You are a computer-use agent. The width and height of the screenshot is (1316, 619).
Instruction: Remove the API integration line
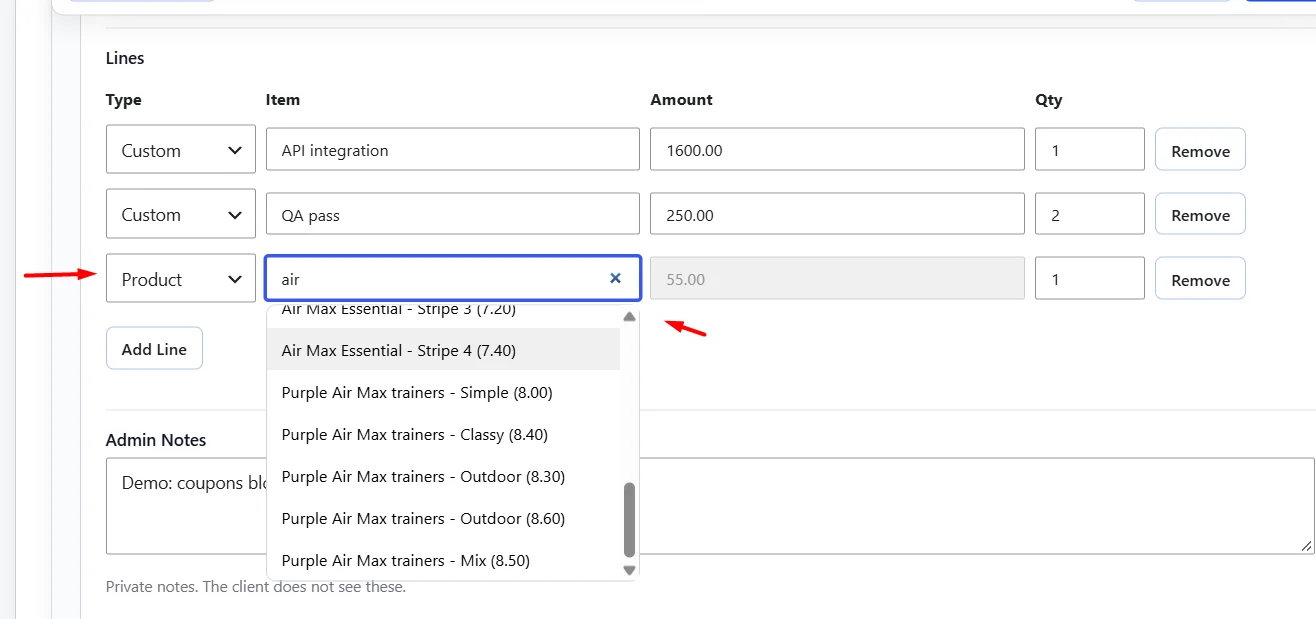pyautogui.click(x=1200, y=150)
